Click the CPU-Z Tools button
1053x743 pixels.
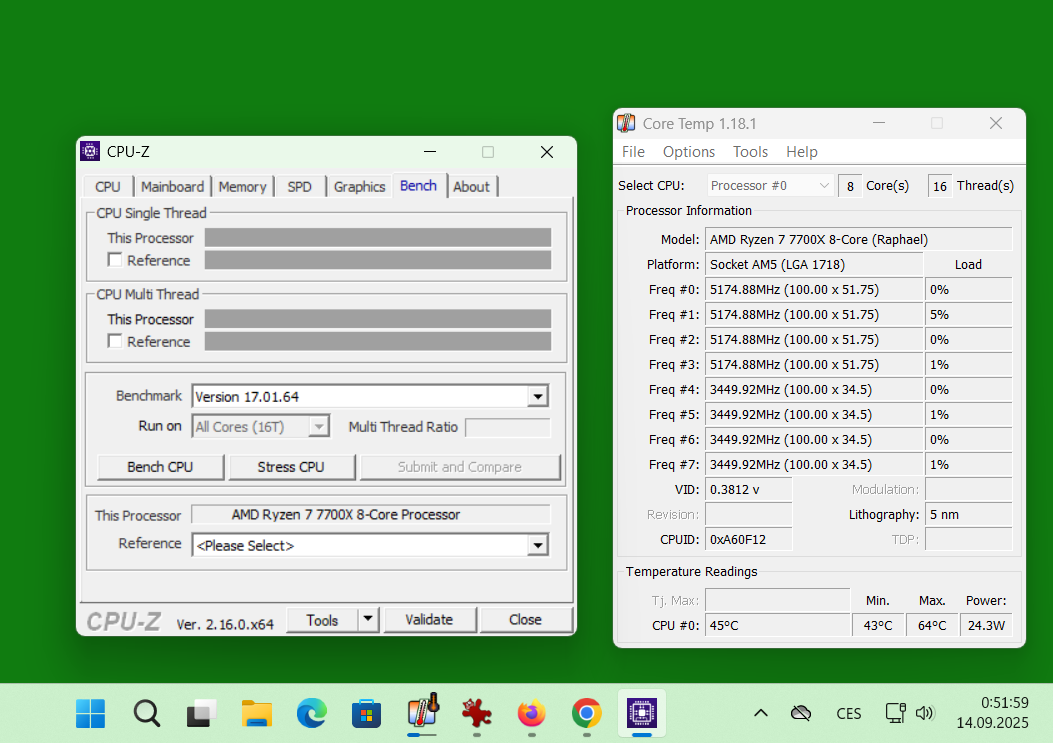tap(322, 620)
